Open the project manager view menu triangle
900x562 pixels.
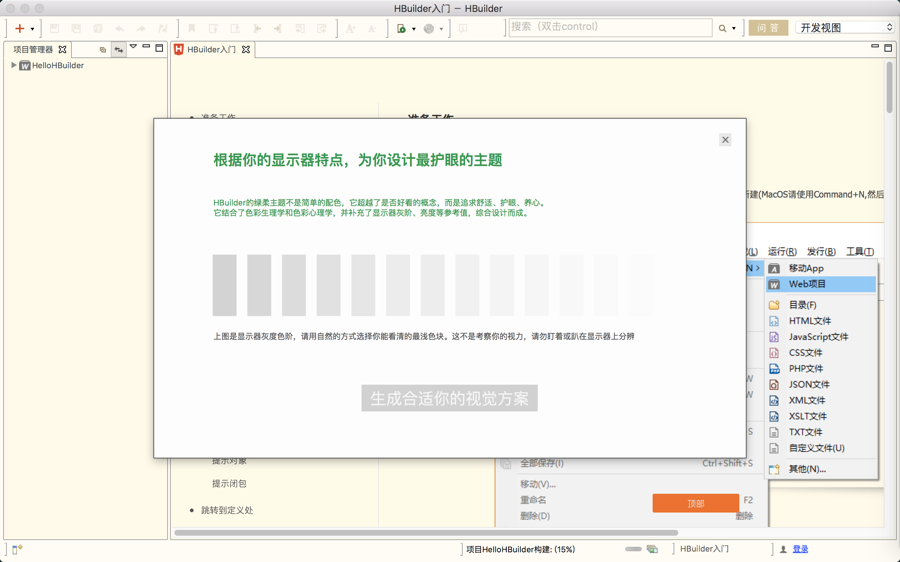tap(133, 47)
